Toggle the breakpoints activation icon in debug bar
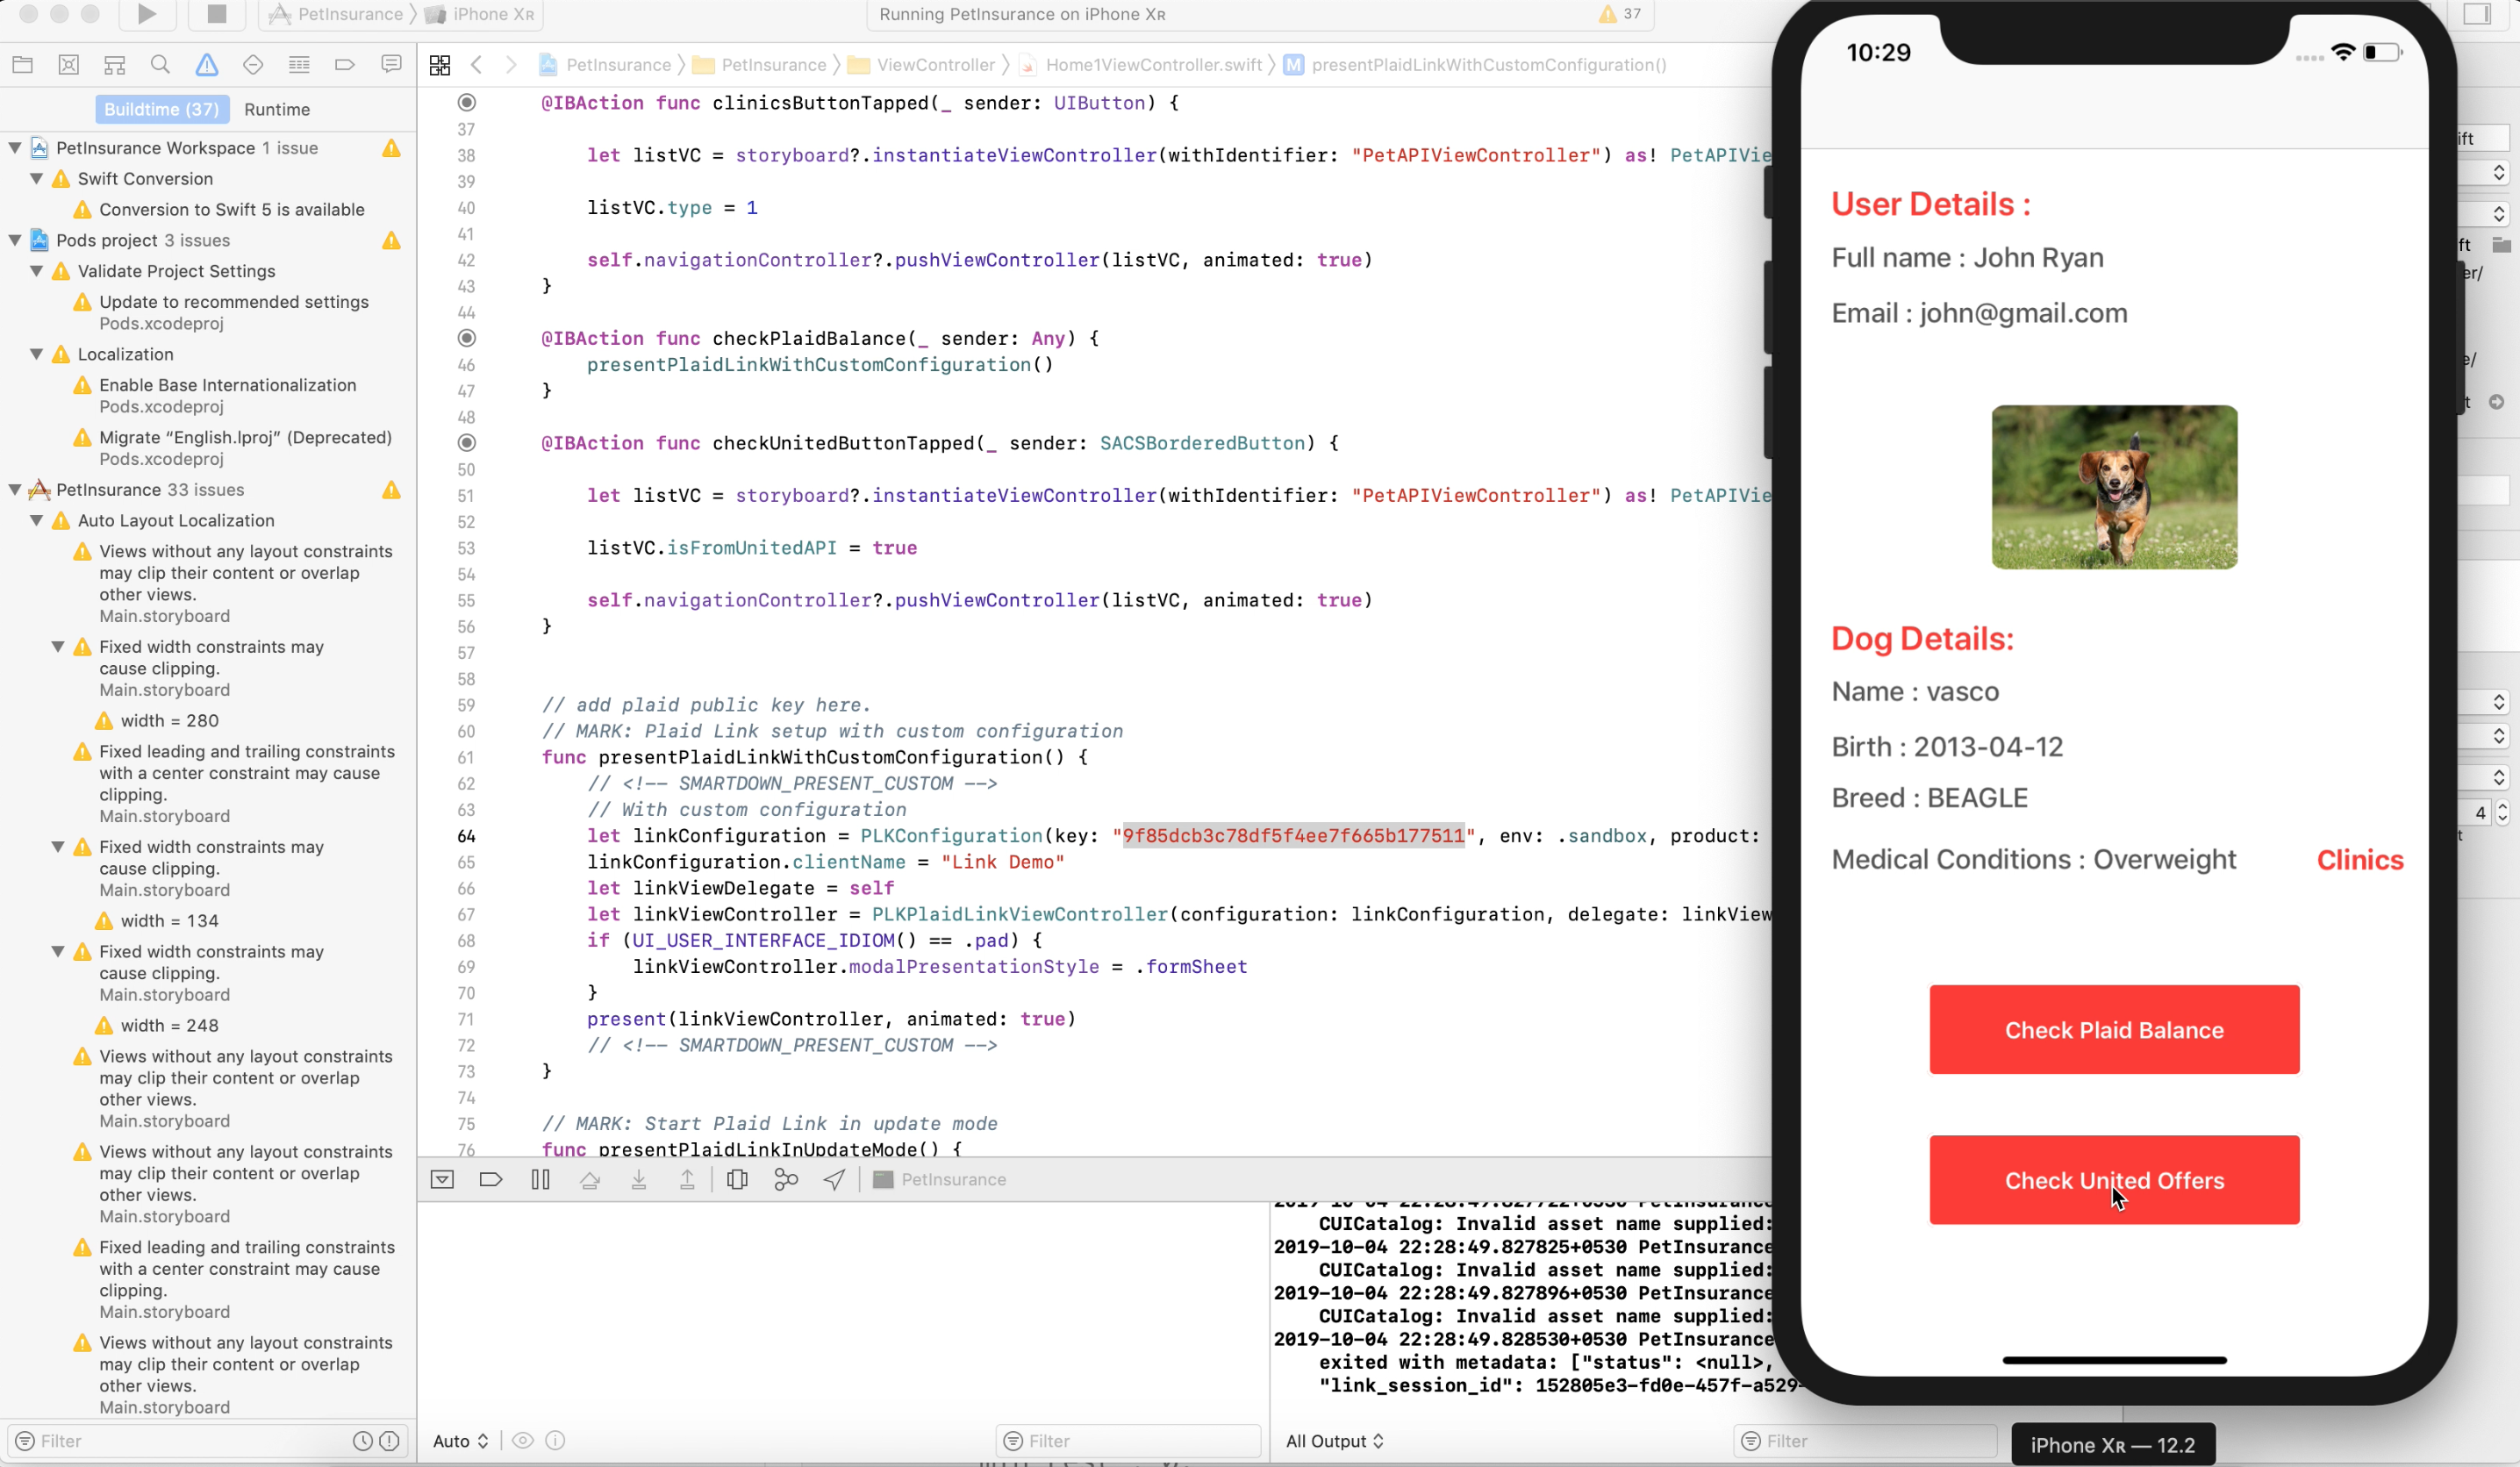Screen dimensions: 2520x1467 491,1180
